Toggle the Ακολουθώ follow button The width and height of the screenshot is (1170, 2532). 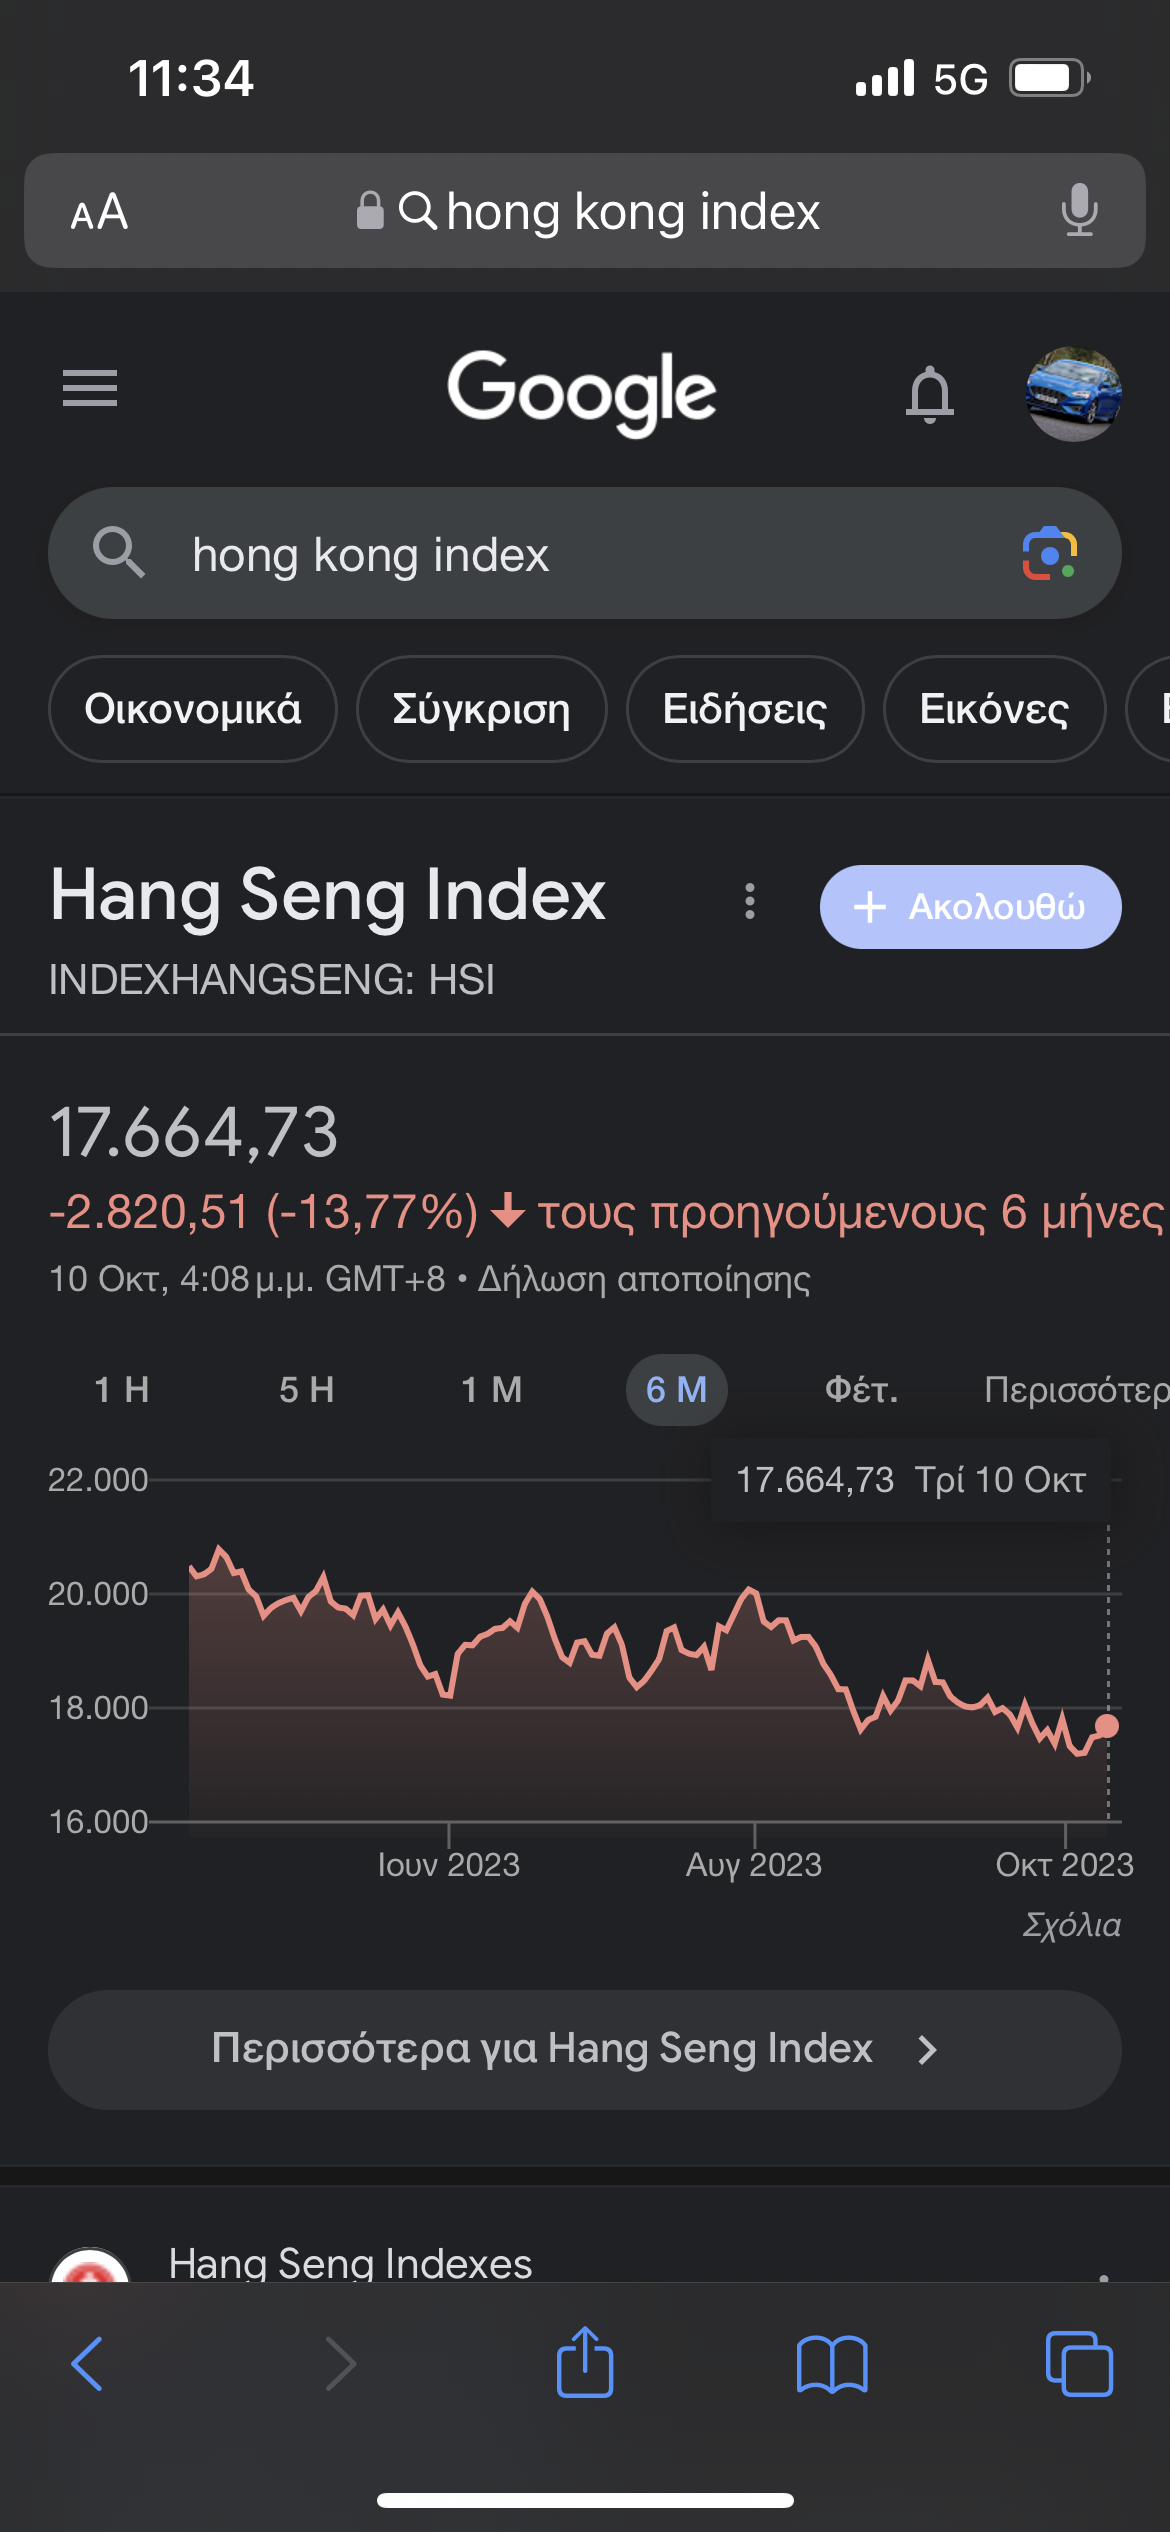point(970,907)
